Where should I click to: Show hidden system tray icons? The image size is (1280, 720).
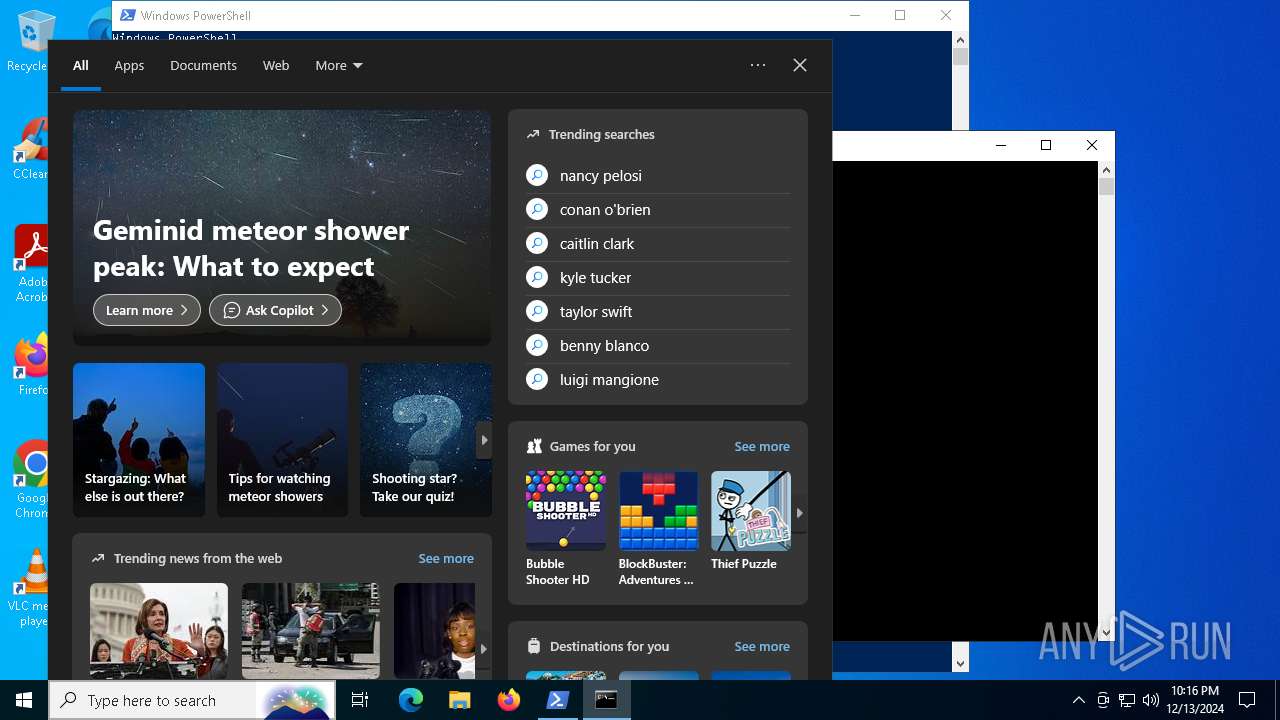coord(1078,700)
